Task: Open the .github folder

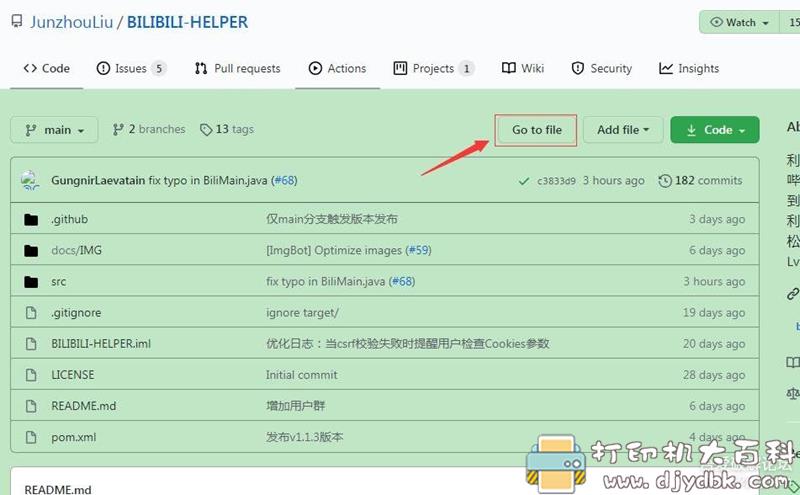Action: (69, 219)
